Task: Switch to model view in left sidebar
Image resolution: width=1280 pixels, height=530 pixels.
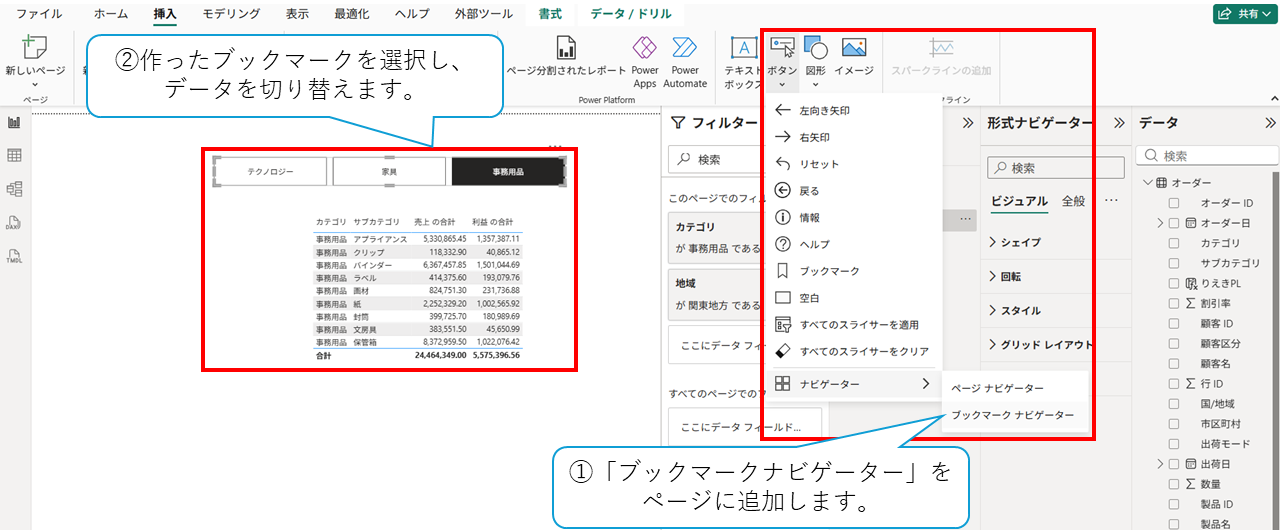Action: click(x=14, y=189)
